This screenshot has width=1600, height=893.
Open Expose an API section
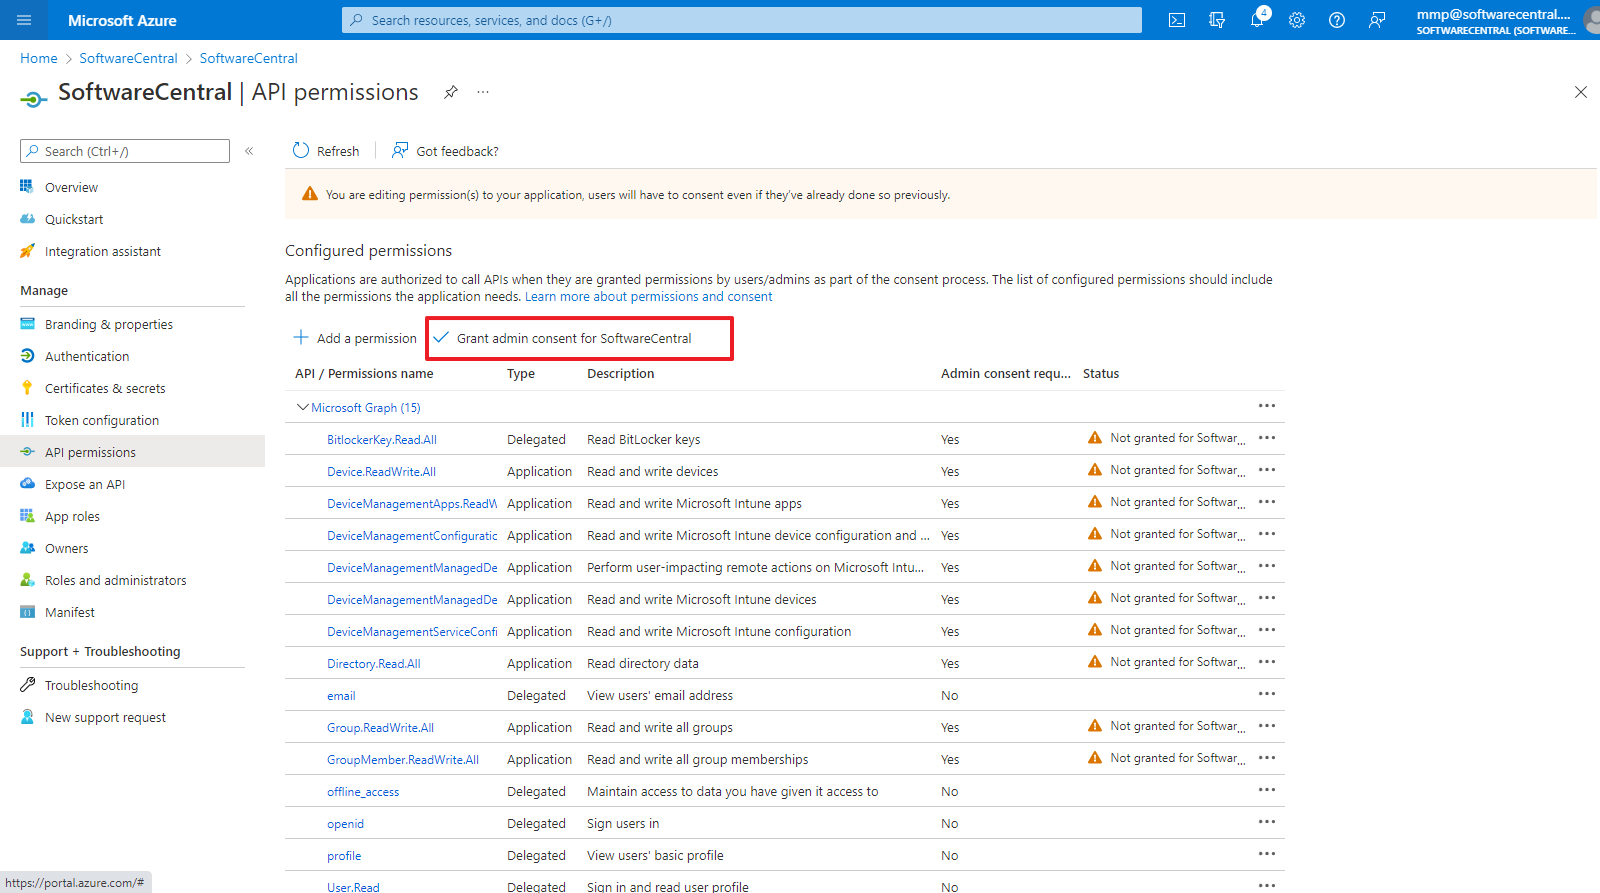(85, 484)
